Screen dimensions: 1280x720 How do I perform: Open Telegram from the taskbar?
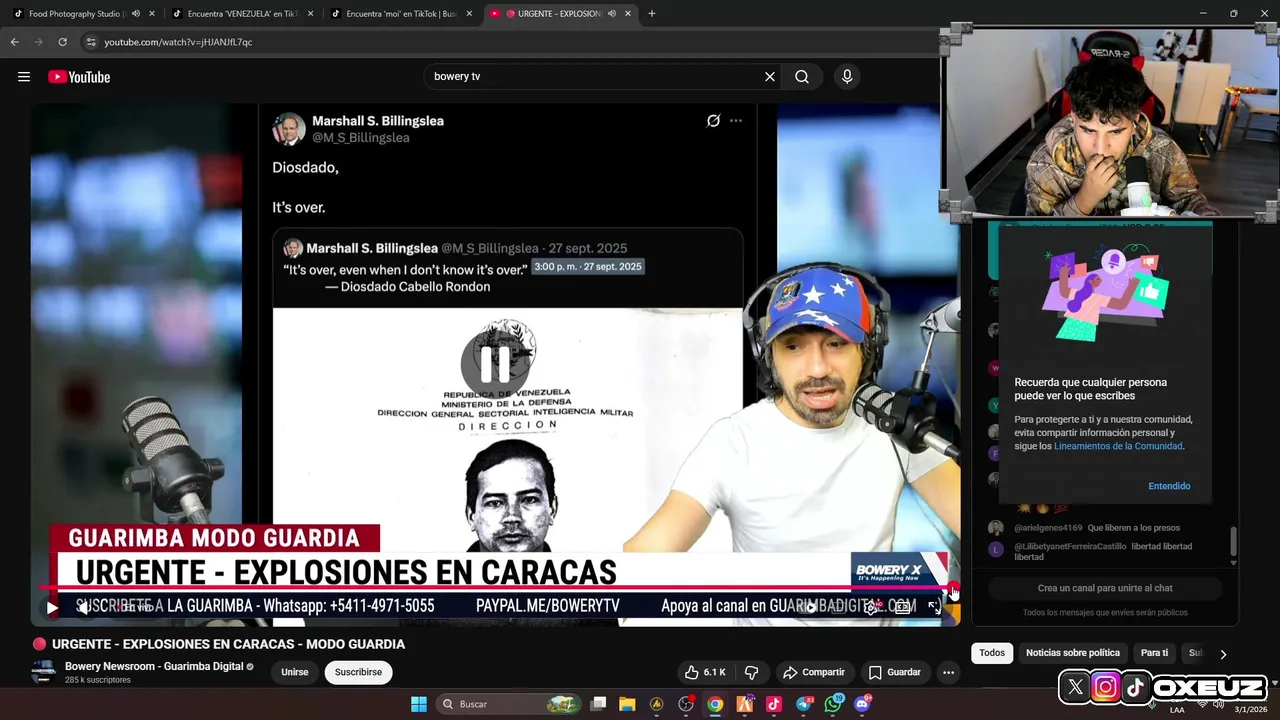pyautogui.click(x=804, y=704)
